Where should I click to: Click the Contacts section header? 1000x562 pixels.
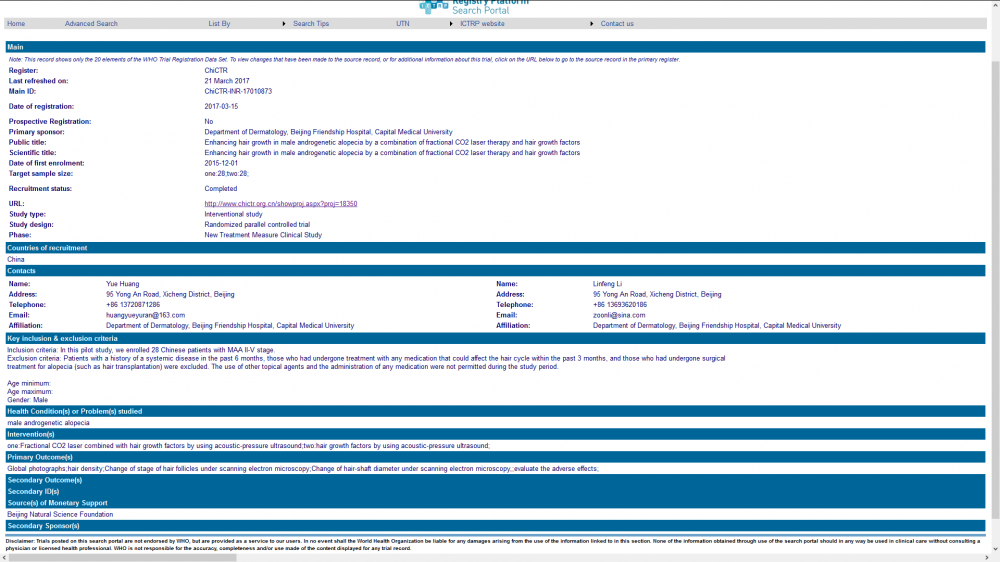pyautogui.click(x=22, y=271)
